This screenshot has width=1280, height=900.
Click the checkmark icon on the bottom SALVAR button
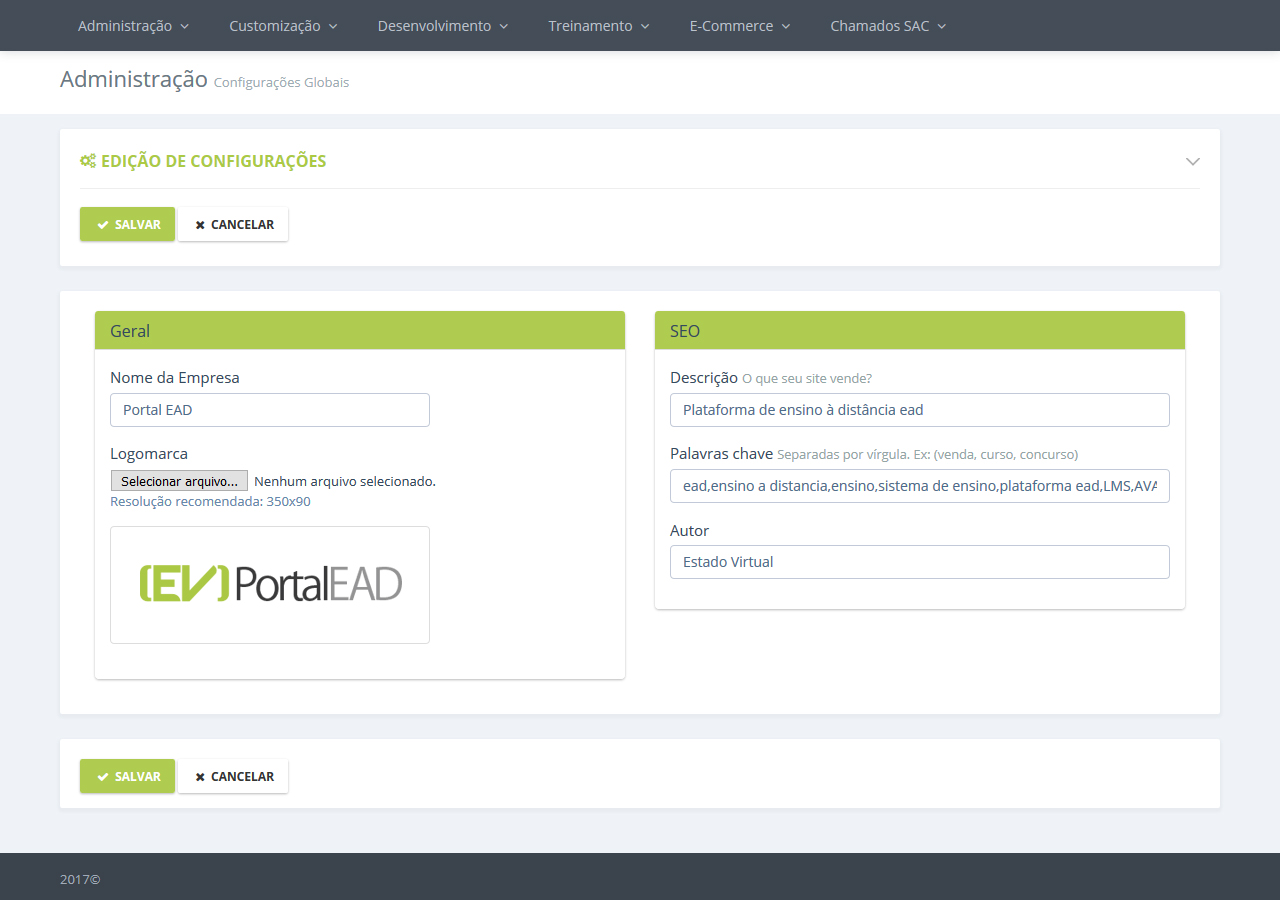coord(102,776)
